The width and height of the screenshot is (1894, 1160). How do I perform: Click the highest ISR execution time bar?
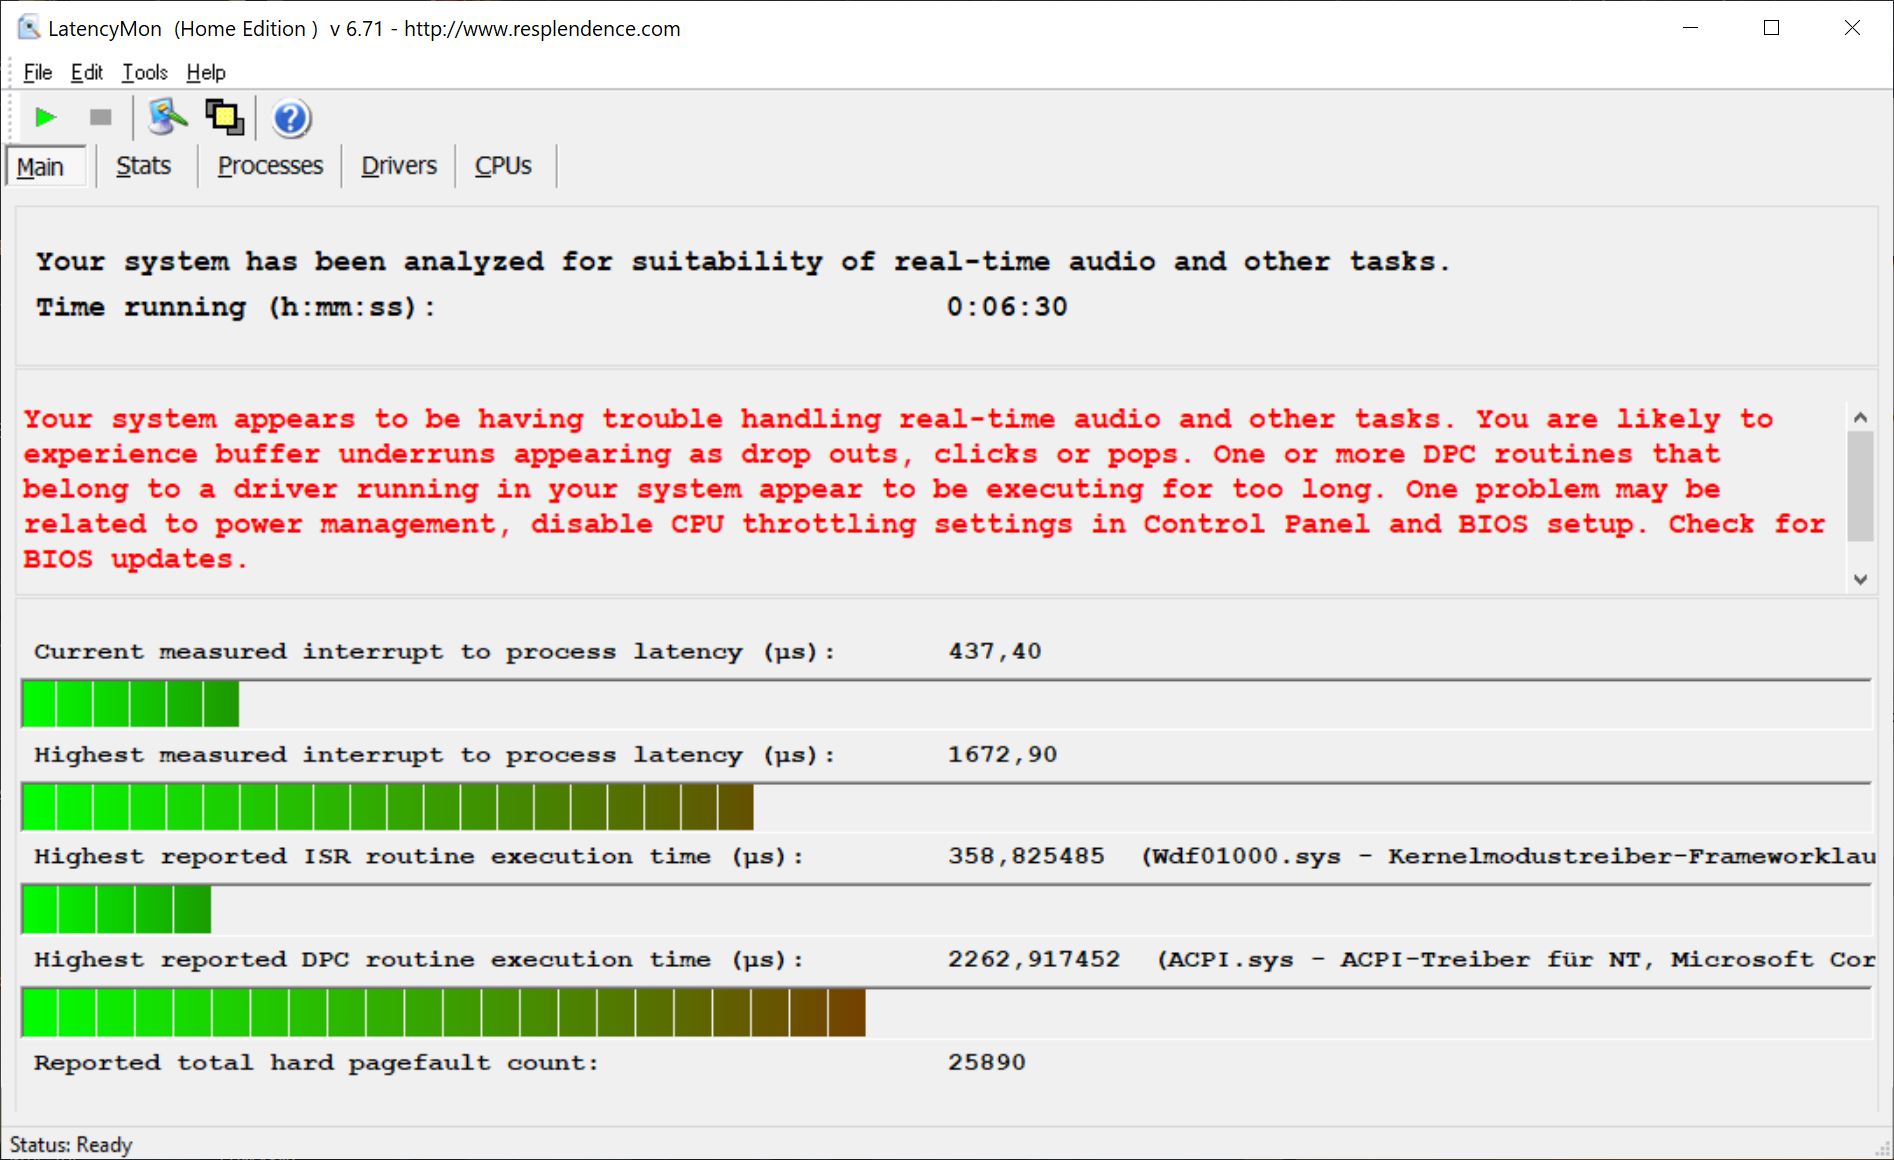coord(946,909)
